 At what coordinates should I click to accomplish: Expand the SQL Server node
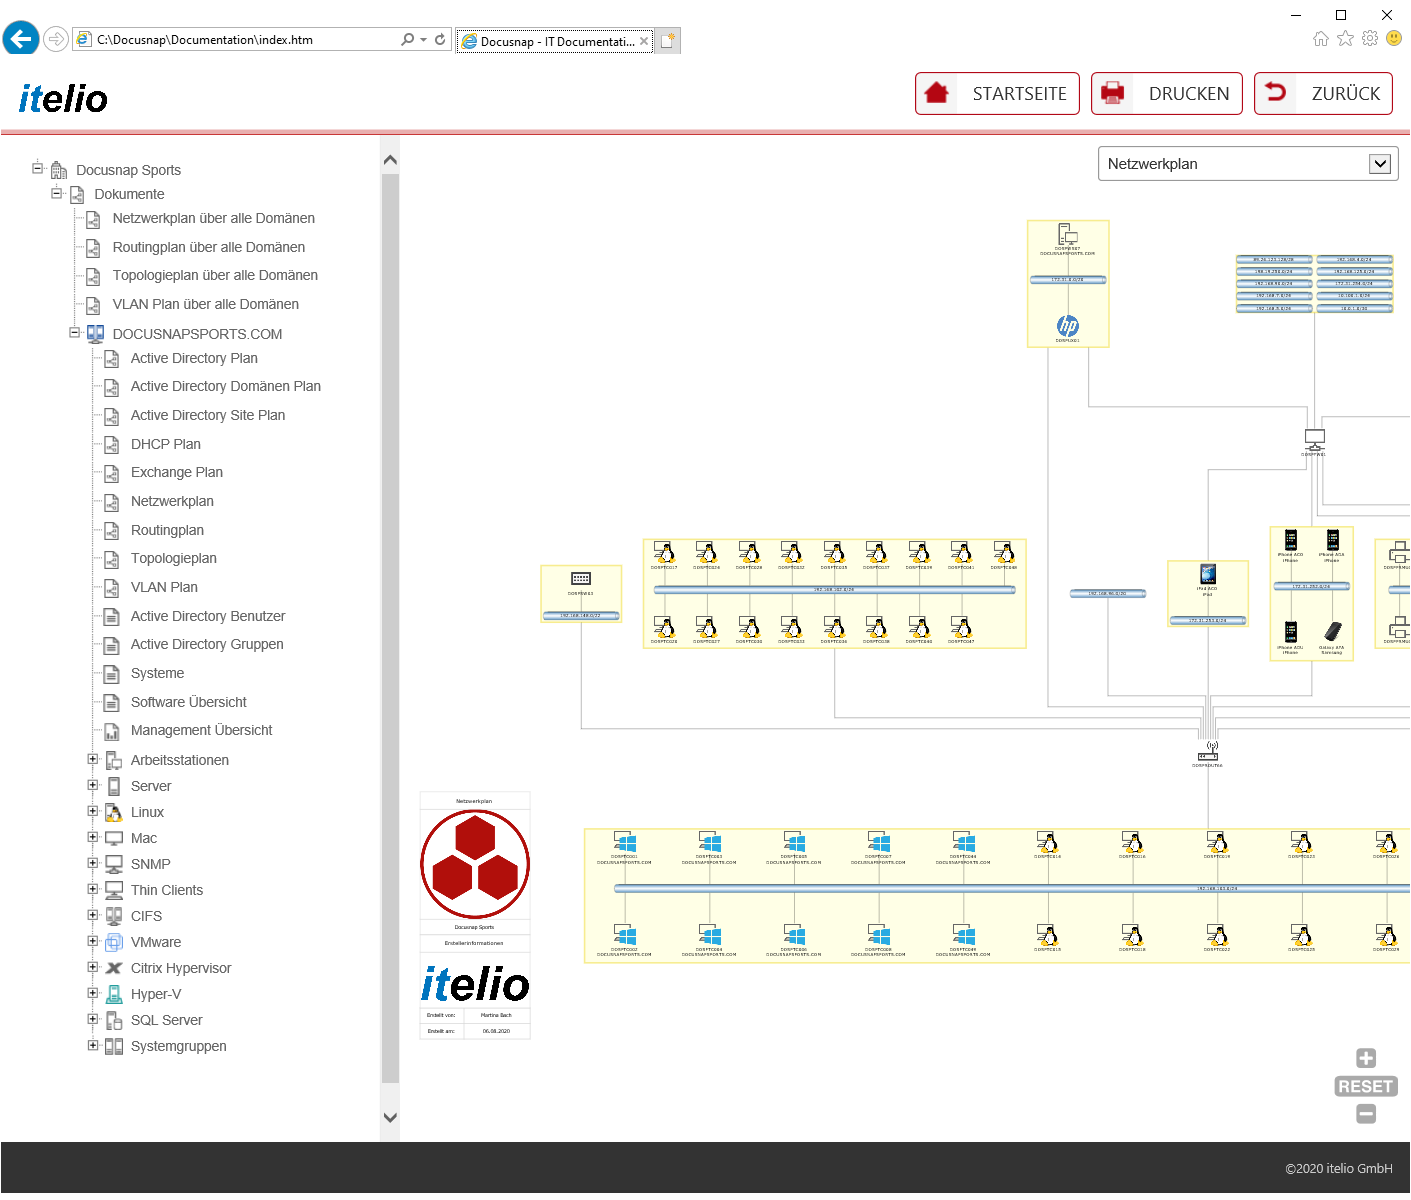tap(92, 1019)
